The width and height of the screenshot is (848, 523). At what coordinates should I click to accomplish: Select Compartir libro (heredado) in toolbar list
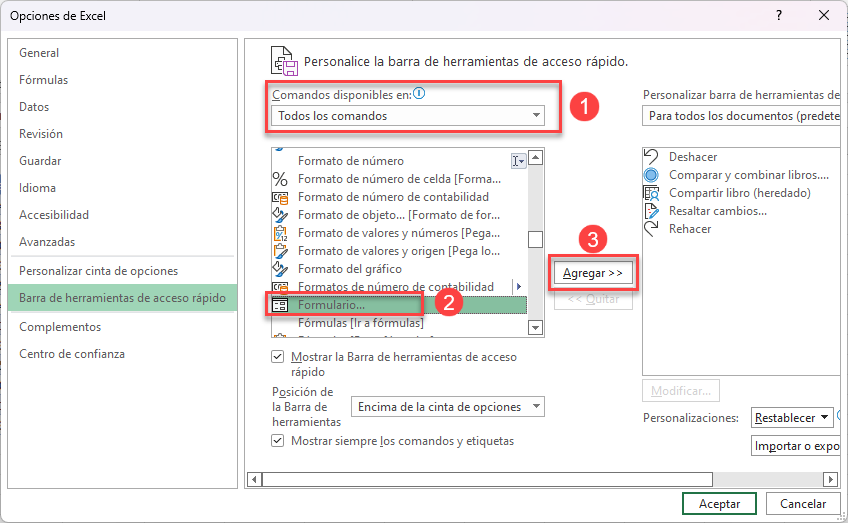click(741, 193)
